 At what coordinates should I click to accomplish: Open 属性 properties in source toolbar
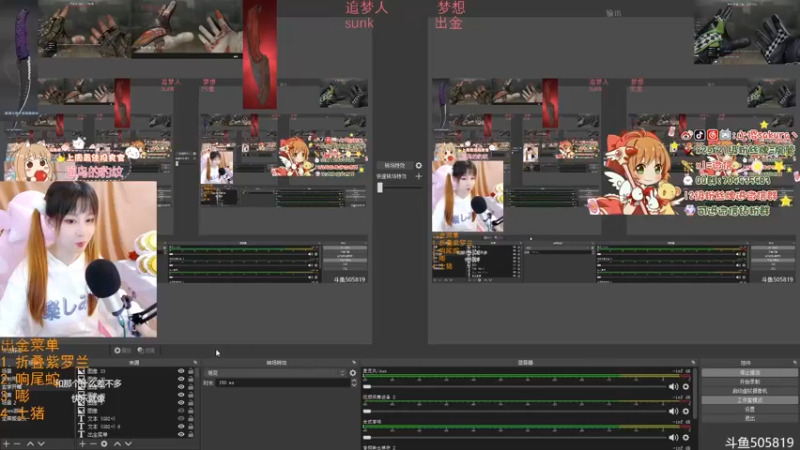122,351
